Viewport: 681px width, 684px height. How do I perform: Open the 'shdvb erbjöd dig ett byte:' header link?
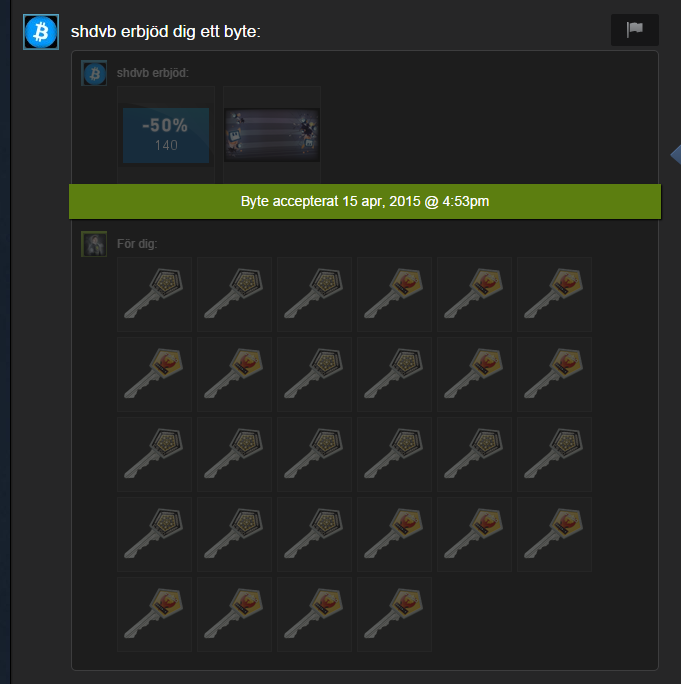[166, 31]
